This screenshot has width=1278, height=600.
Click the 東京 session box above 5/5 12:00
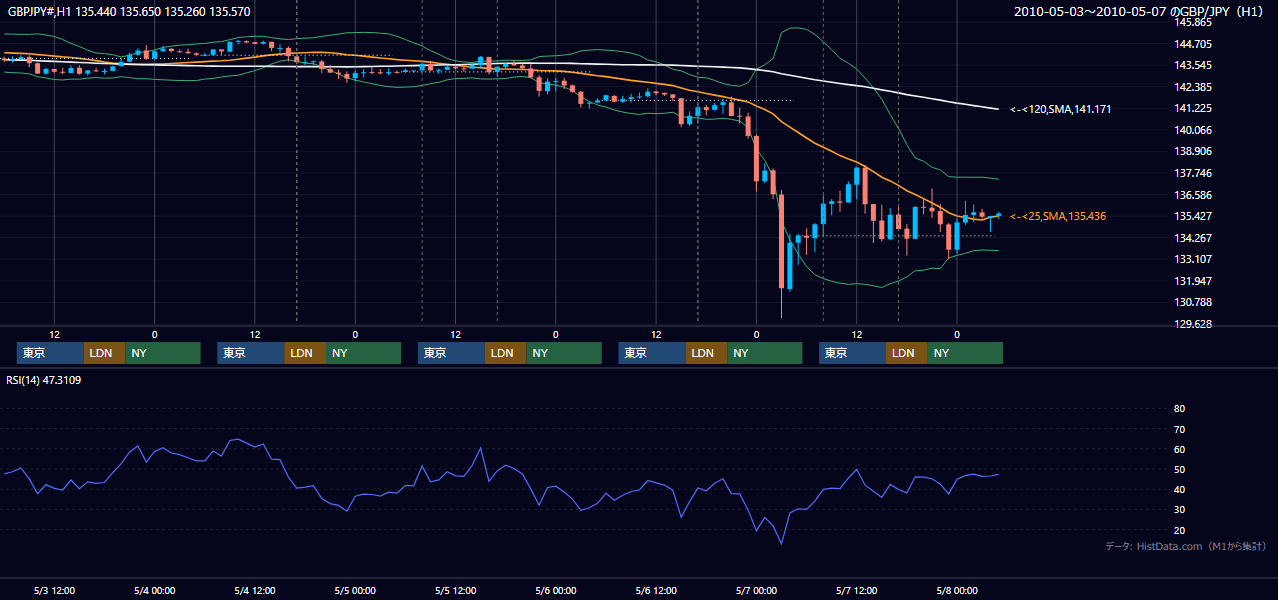click(451, 353)
